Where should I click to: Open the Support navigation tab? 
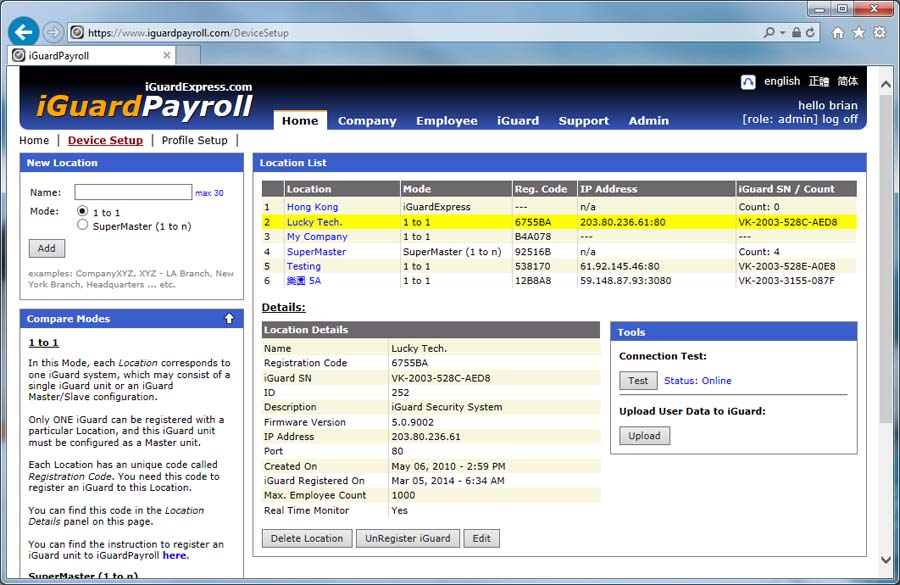[583, 121]
